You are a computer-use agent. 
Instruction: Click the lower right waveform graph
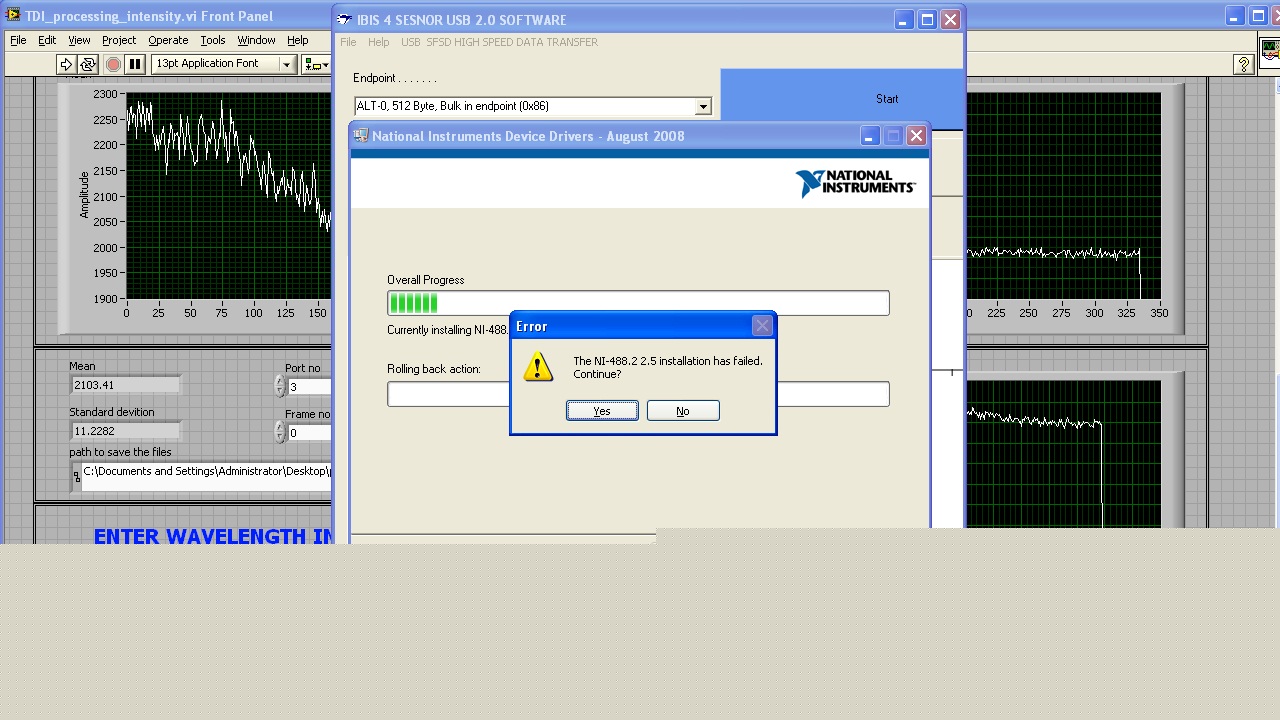[1064, 454]
